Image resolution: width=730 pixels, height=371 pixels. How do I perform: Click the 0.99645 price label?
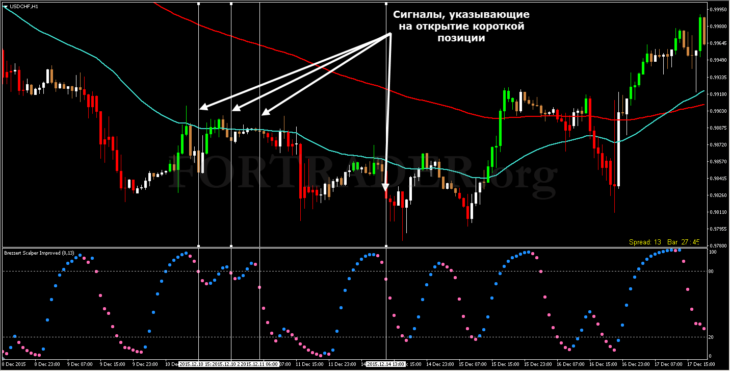(x=717, y=43)
